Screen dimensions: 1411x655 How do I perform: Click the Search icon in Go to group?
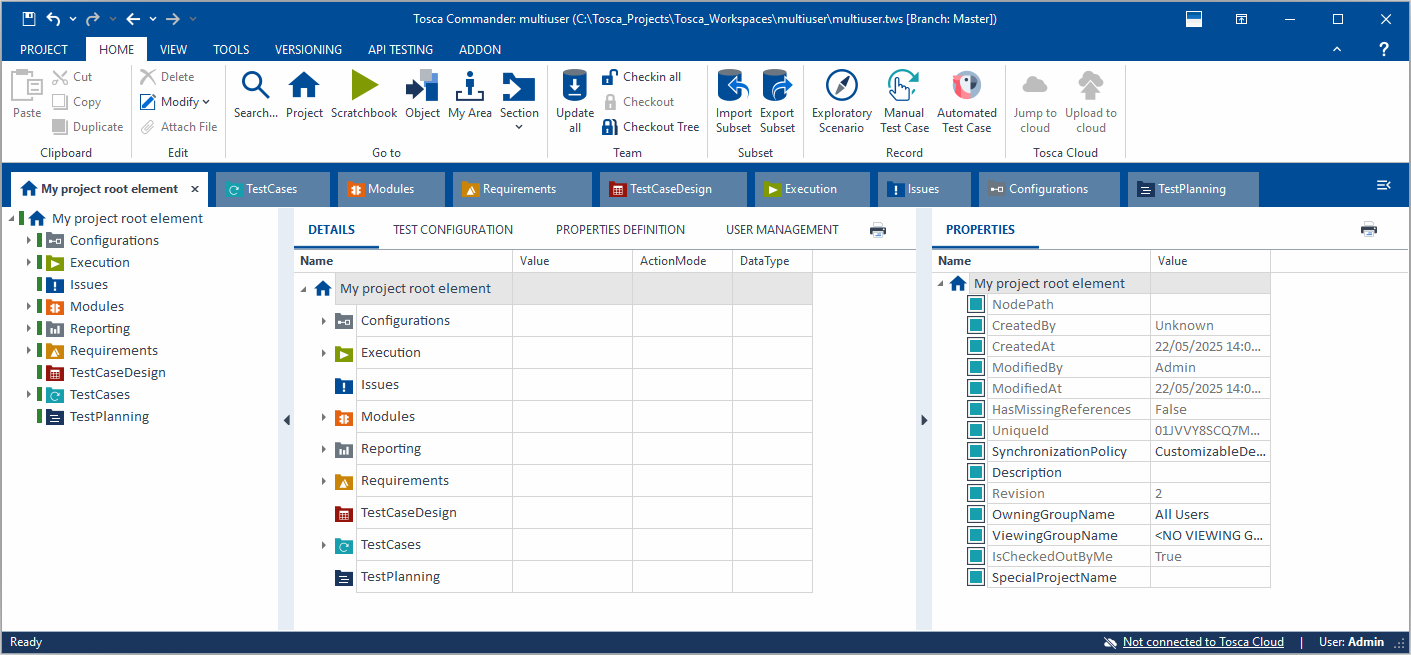pyautogui.click(x=256, y=87)
